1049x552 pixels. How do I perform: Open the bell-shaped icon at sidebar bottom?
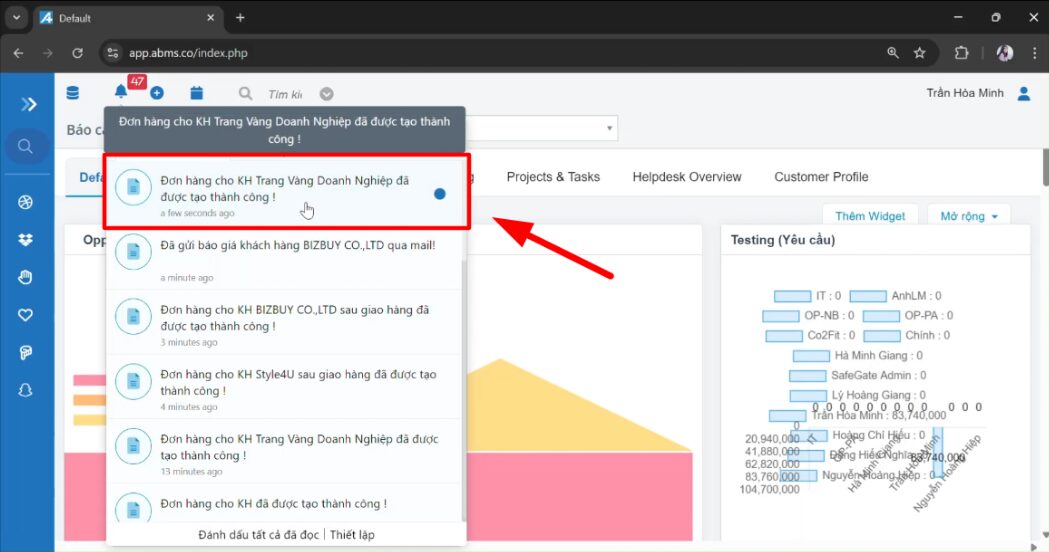pyautogui.click(x=25, y=390)
